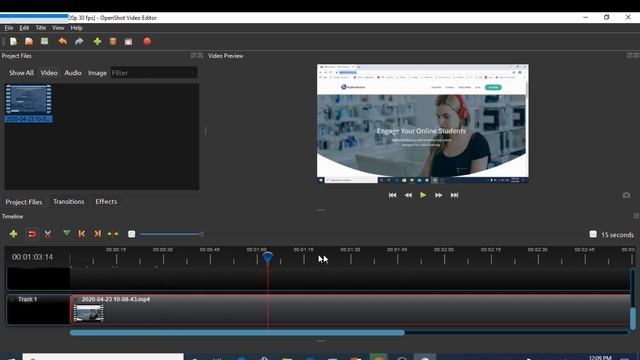This screenshot has width=640, height=360.
Task: Adjust the timeline zoom slider
Action: pyautogui.click(x=172, y=234)
